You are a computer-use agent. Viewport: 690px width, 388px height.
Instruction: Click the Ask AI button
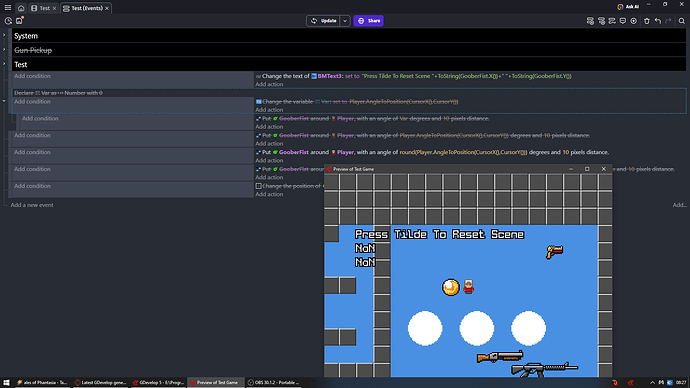coord(628,7)
